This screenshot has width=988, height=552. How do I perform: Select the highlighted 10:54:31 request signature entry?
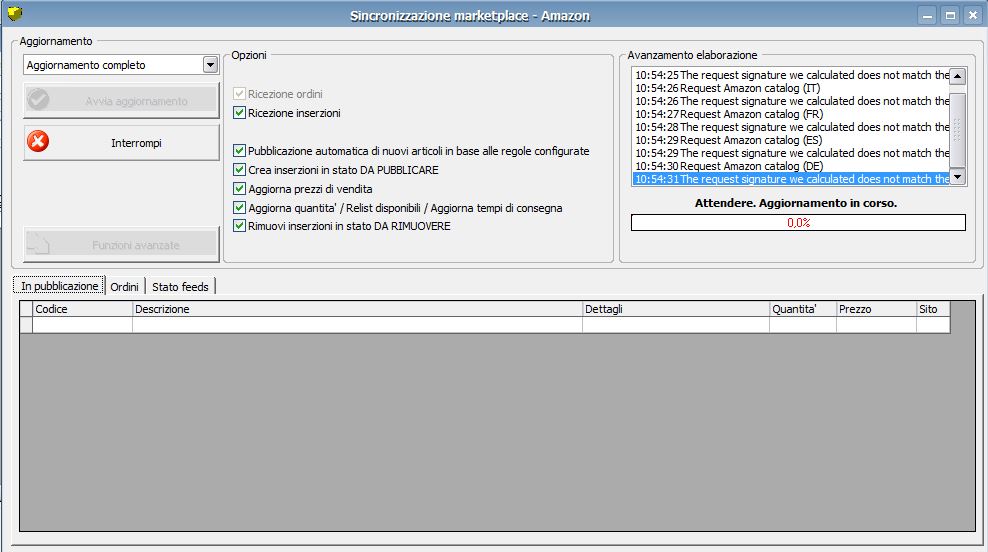point(791,179)
